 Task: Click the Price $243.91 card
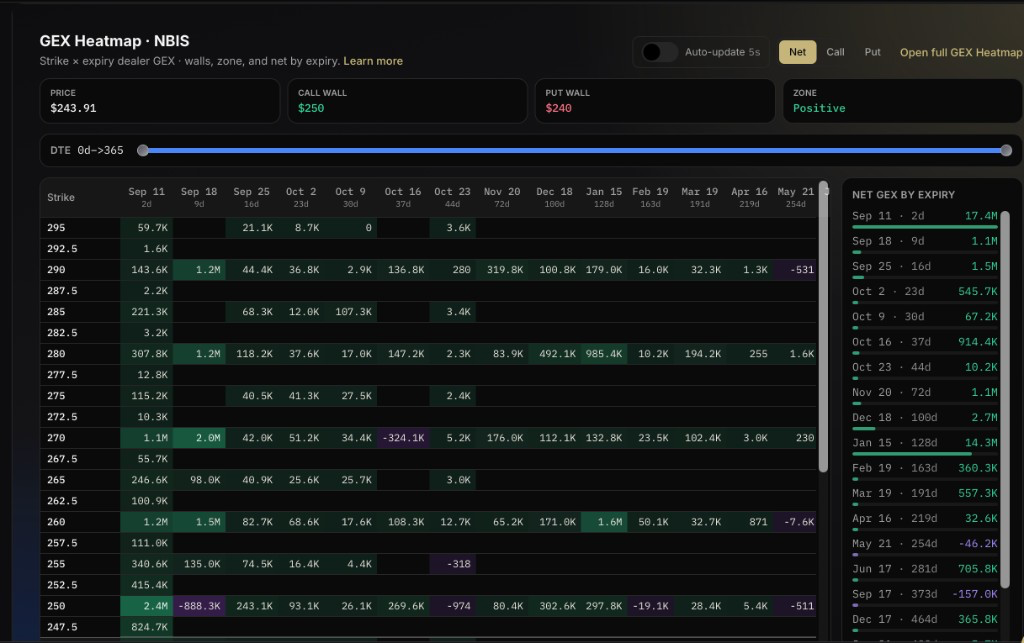(x=160, y=101)
